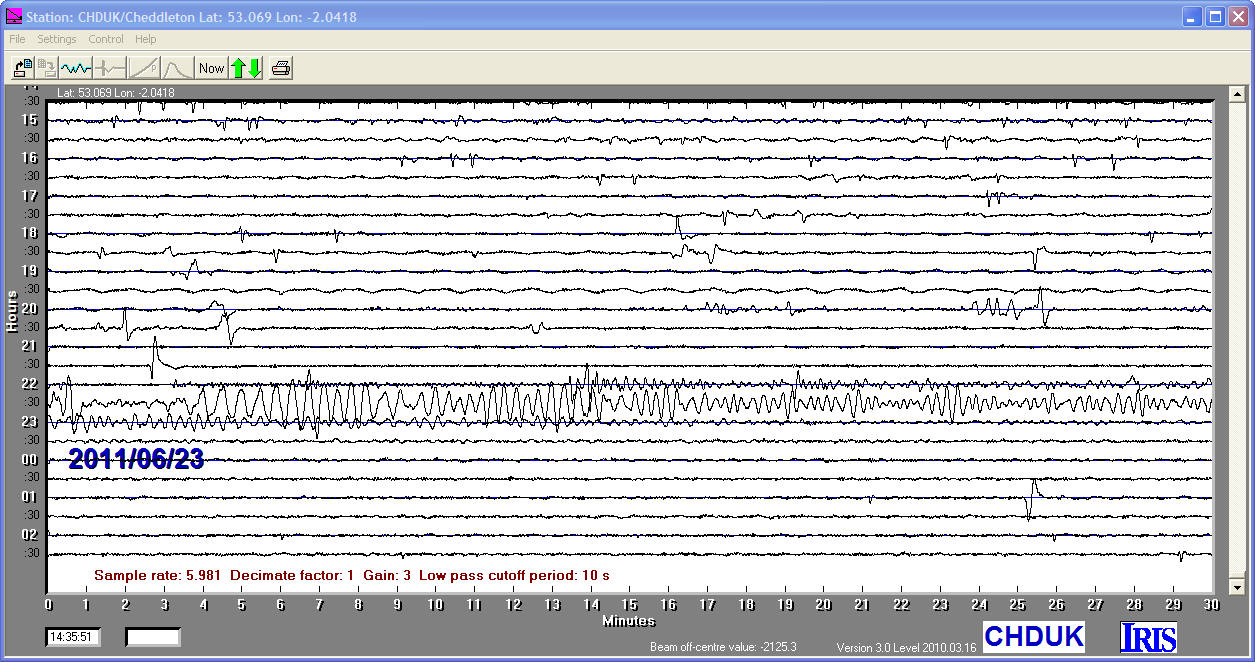Minimize the window

click(x=1192, y=17)
